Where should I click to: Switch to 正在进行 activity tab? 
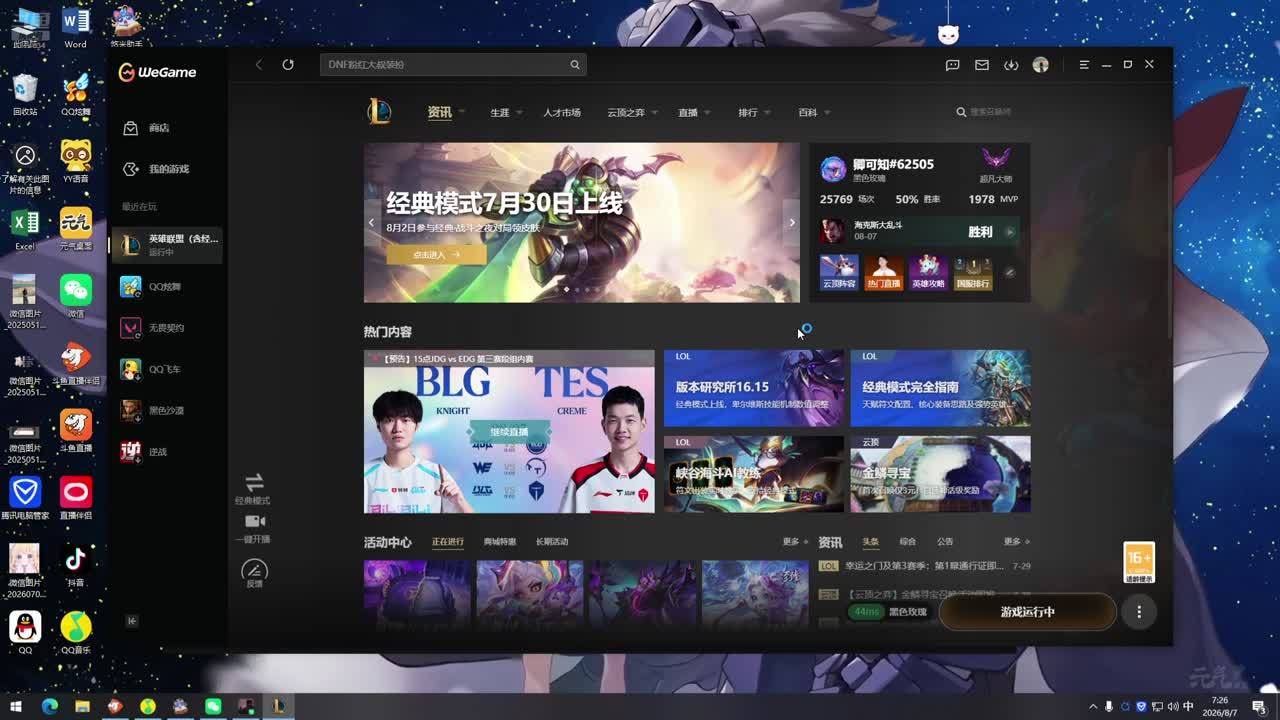click(x=448, y=542)
